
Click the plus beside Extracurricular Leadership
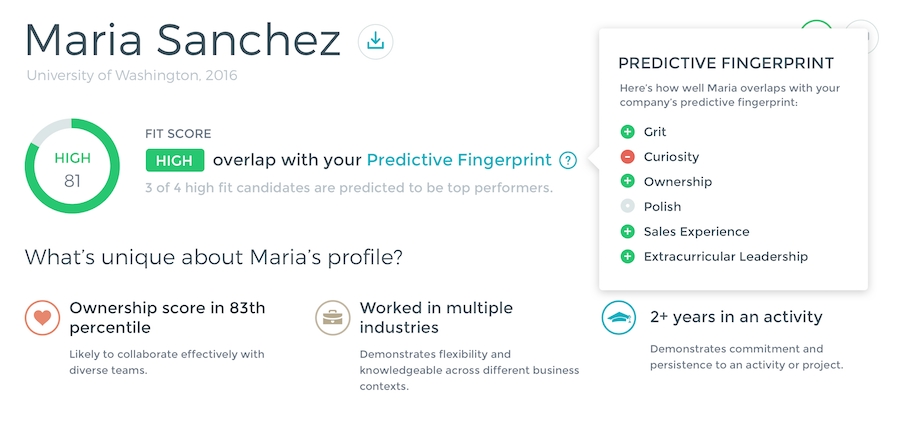(x=627, y=257)
